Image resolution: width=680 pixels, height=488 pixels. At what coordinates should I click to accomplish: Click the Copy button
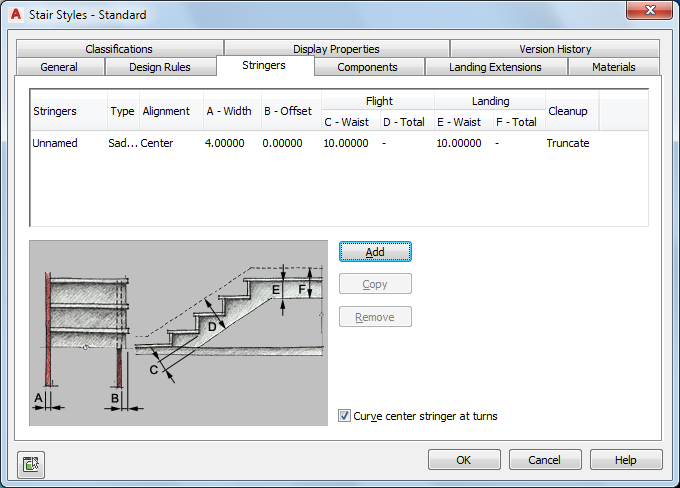coord(375,284)
